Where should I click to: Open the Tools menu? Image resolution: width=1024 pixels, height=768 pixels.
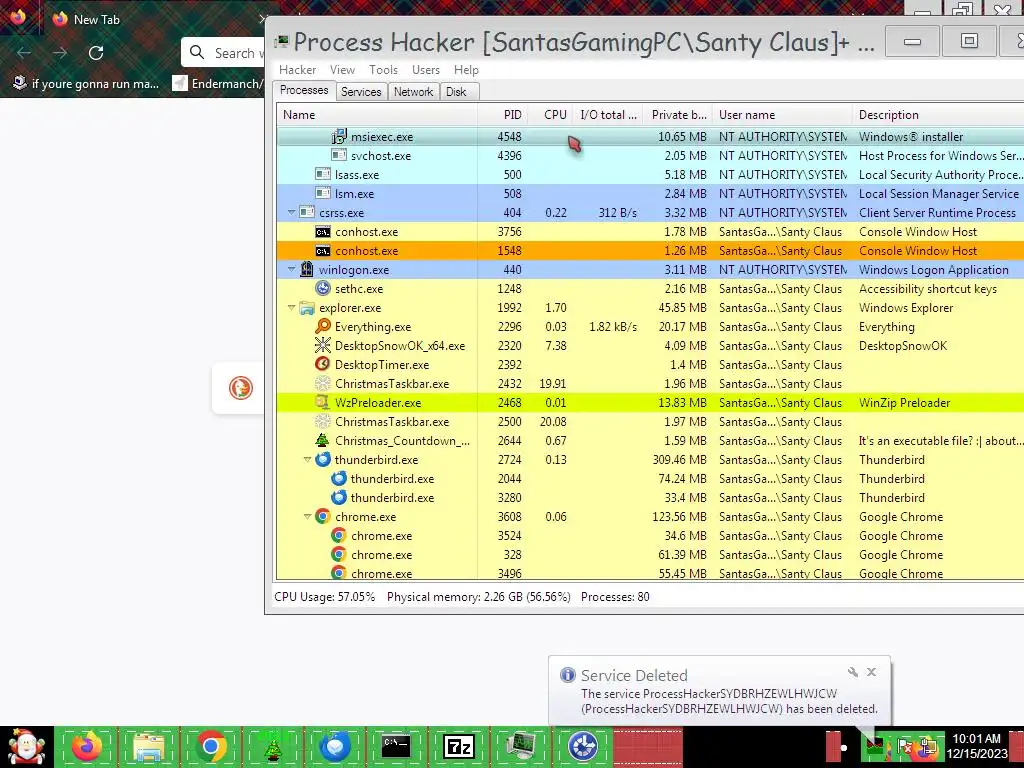point(383,70)
